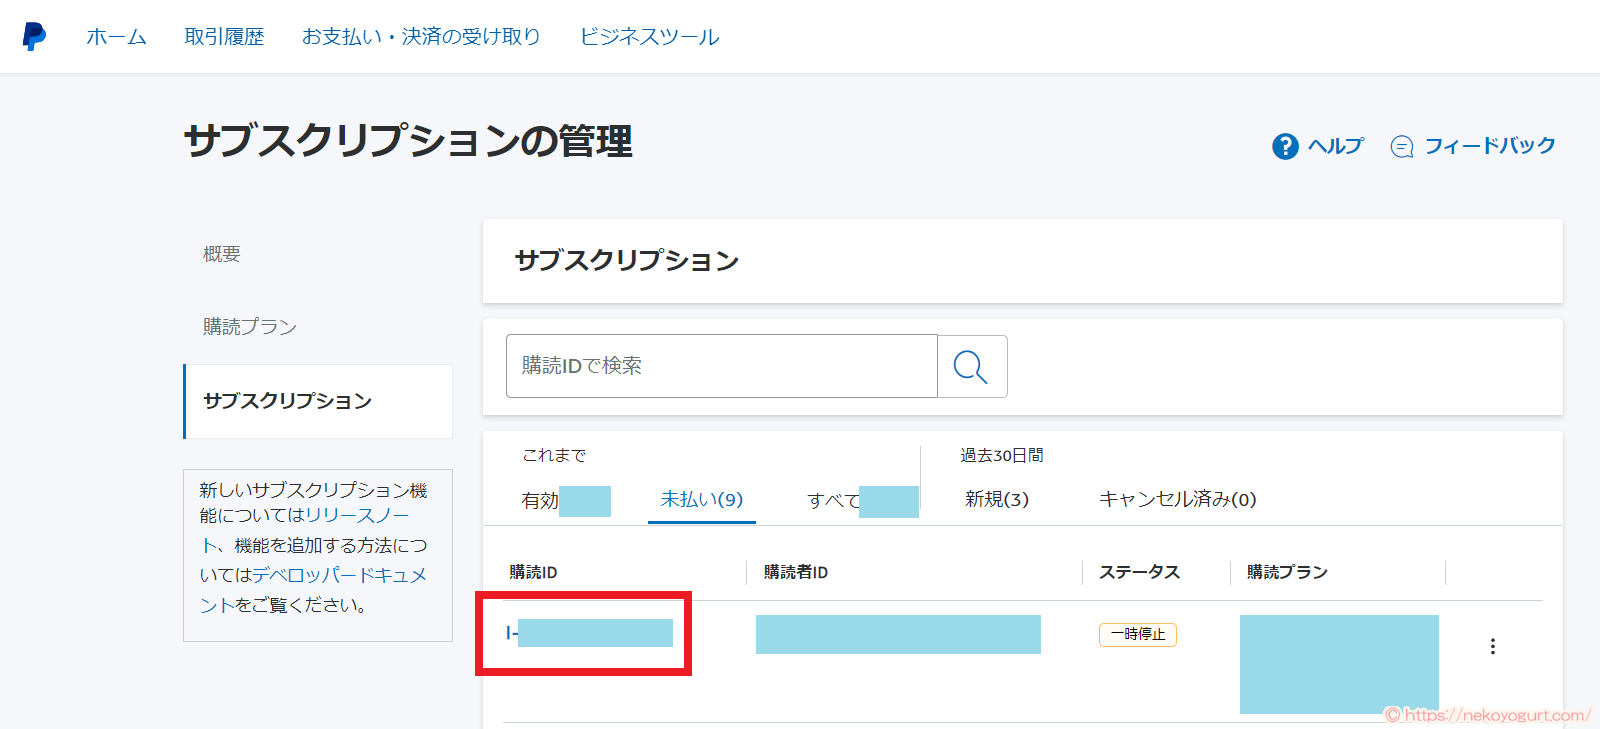Open the three-dot row actions menu
The image size is (1600, 729).
[1493, 646]
